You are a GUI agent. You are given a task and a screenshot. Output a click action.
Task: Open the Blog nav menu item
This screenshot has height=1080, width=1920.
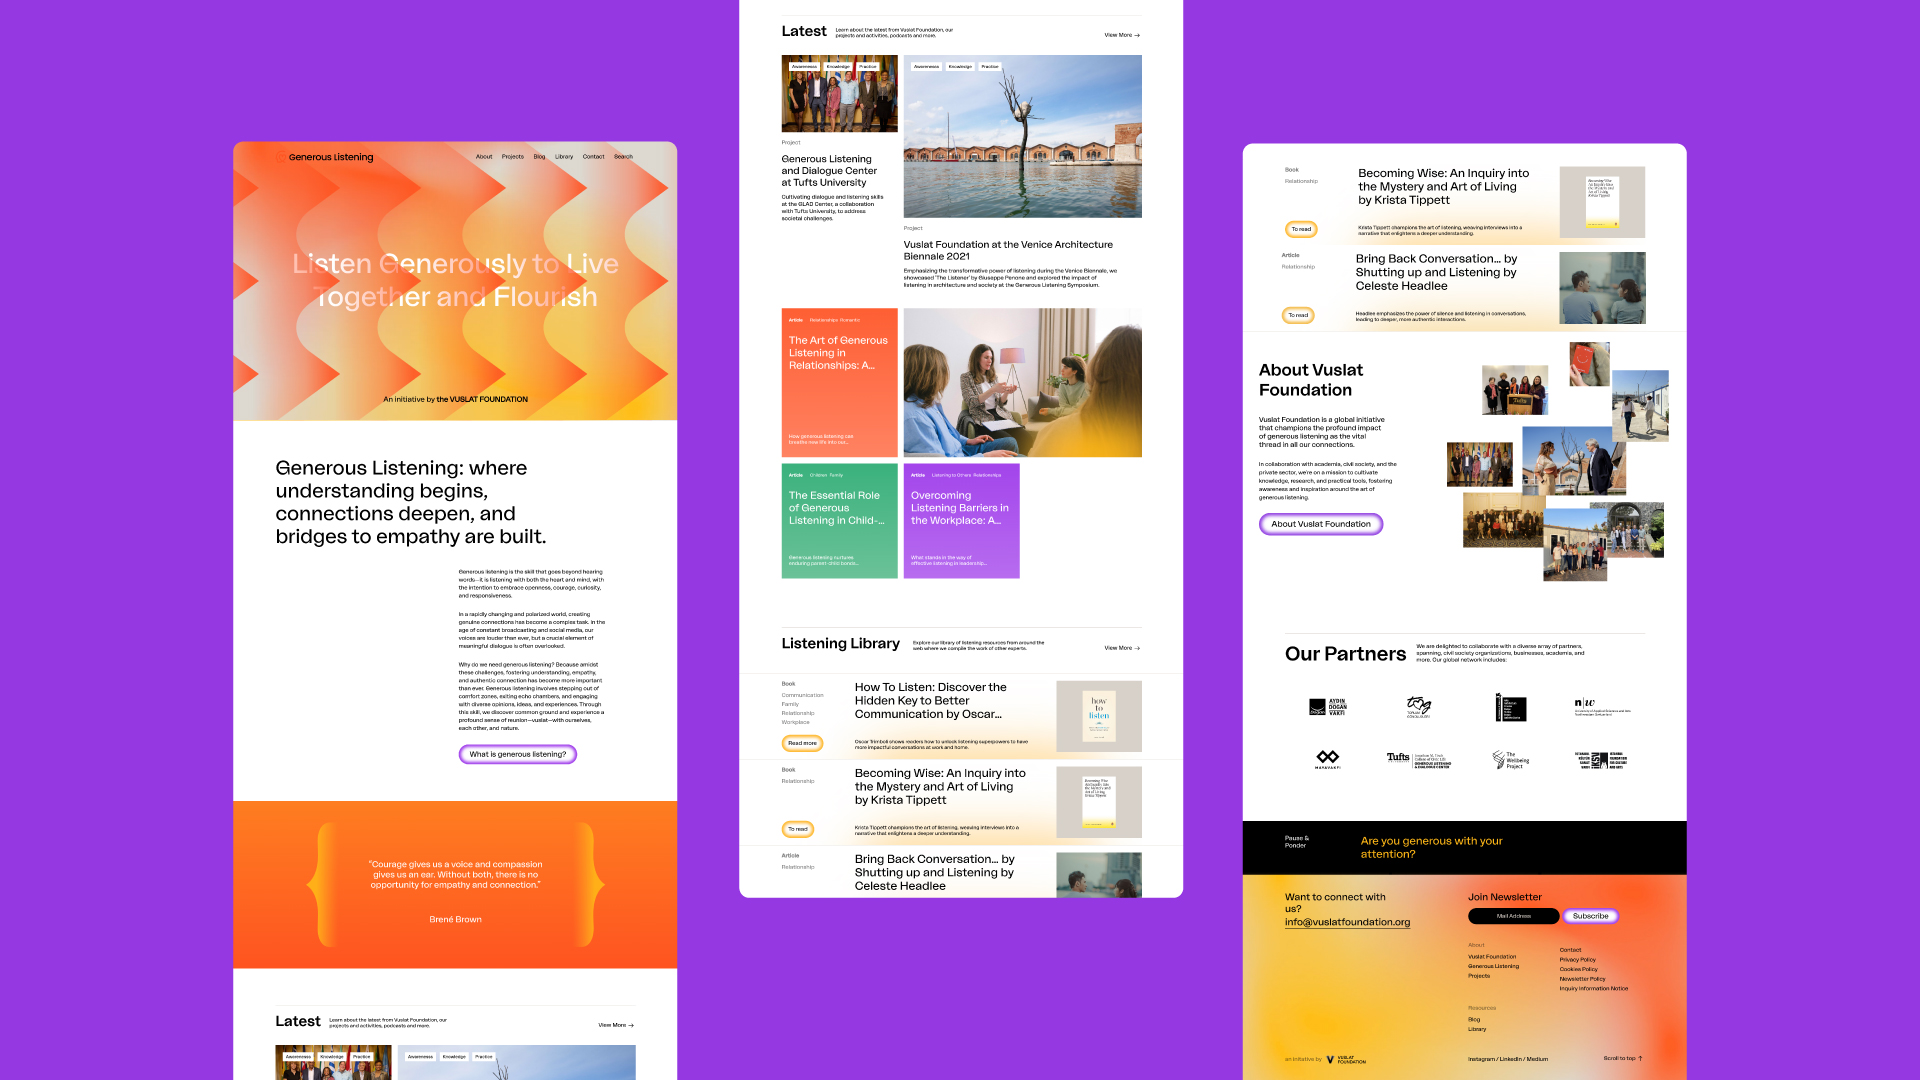click(539, 157)
